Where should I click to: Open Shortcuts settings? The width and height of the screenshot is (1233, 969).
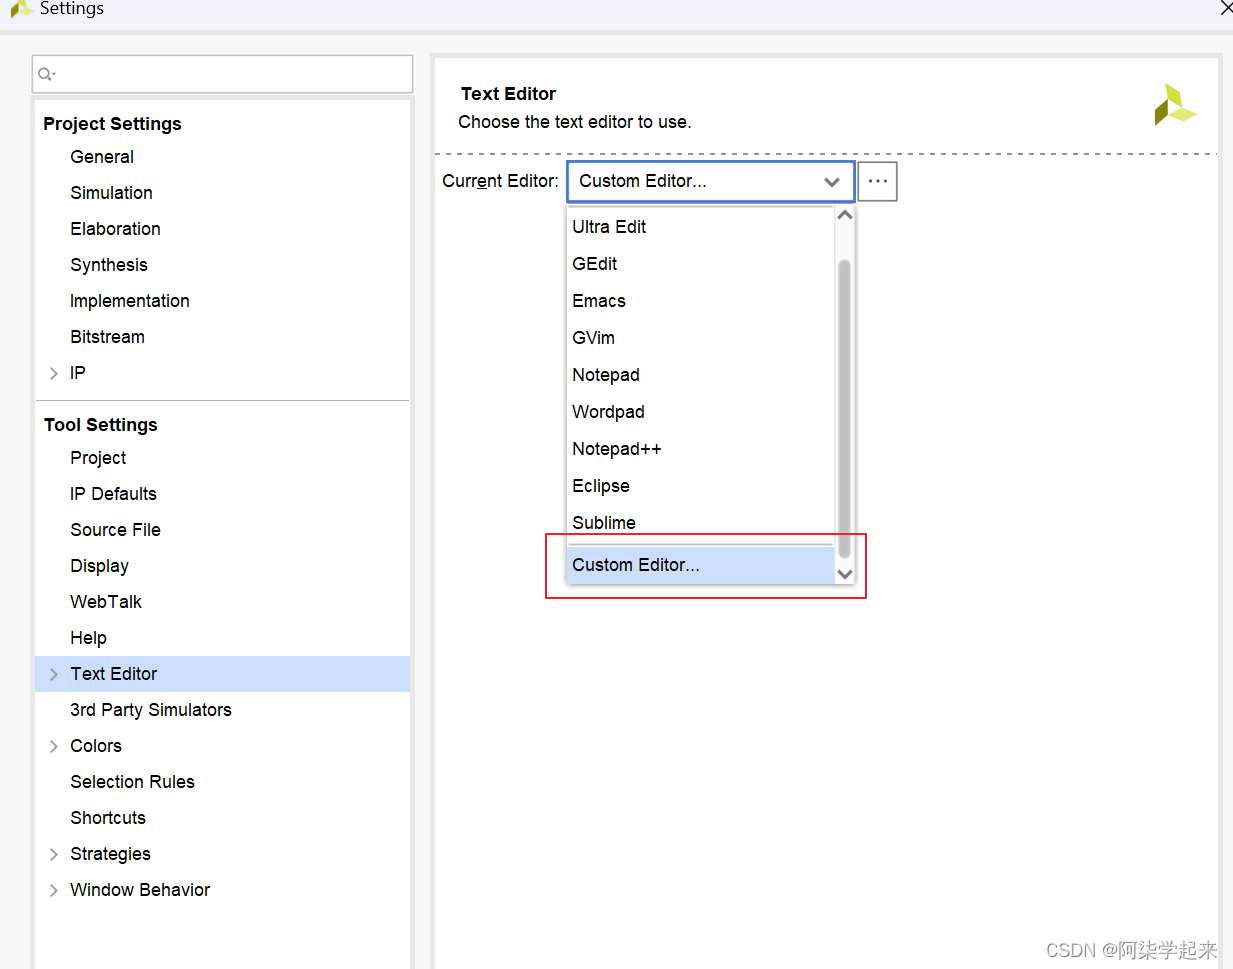tap(108, 818)
